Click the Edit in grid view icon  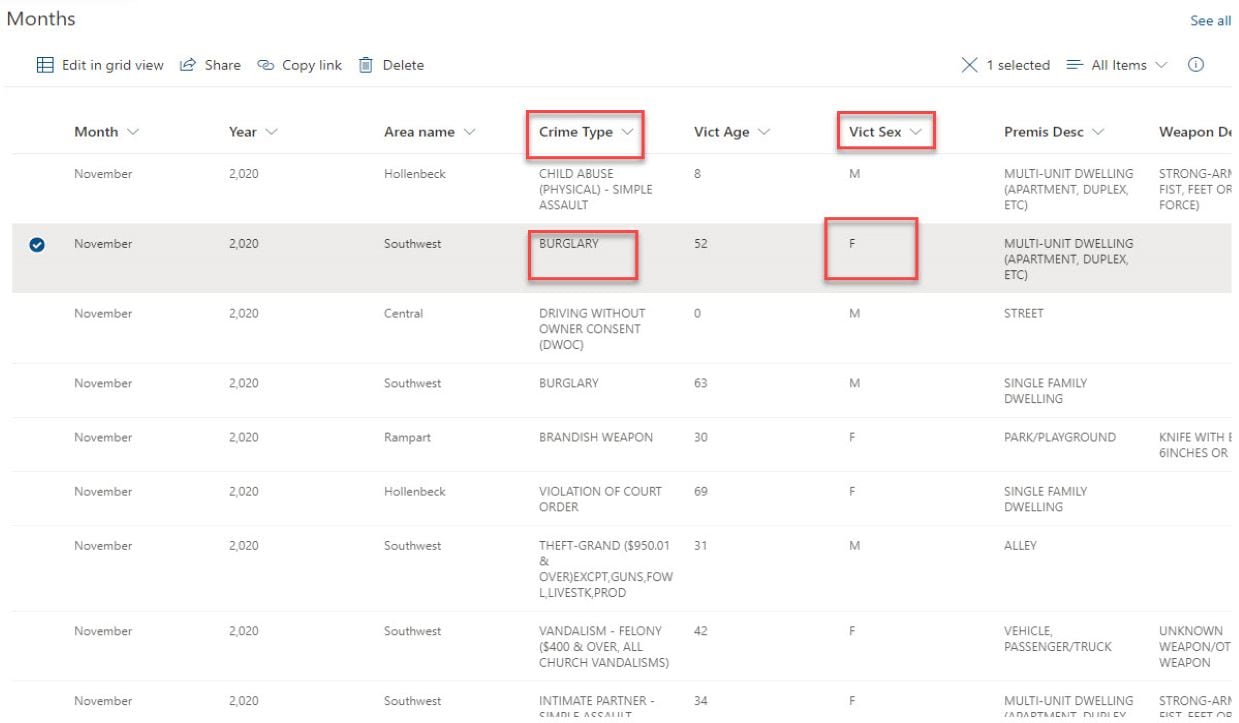tap(45, 65)
